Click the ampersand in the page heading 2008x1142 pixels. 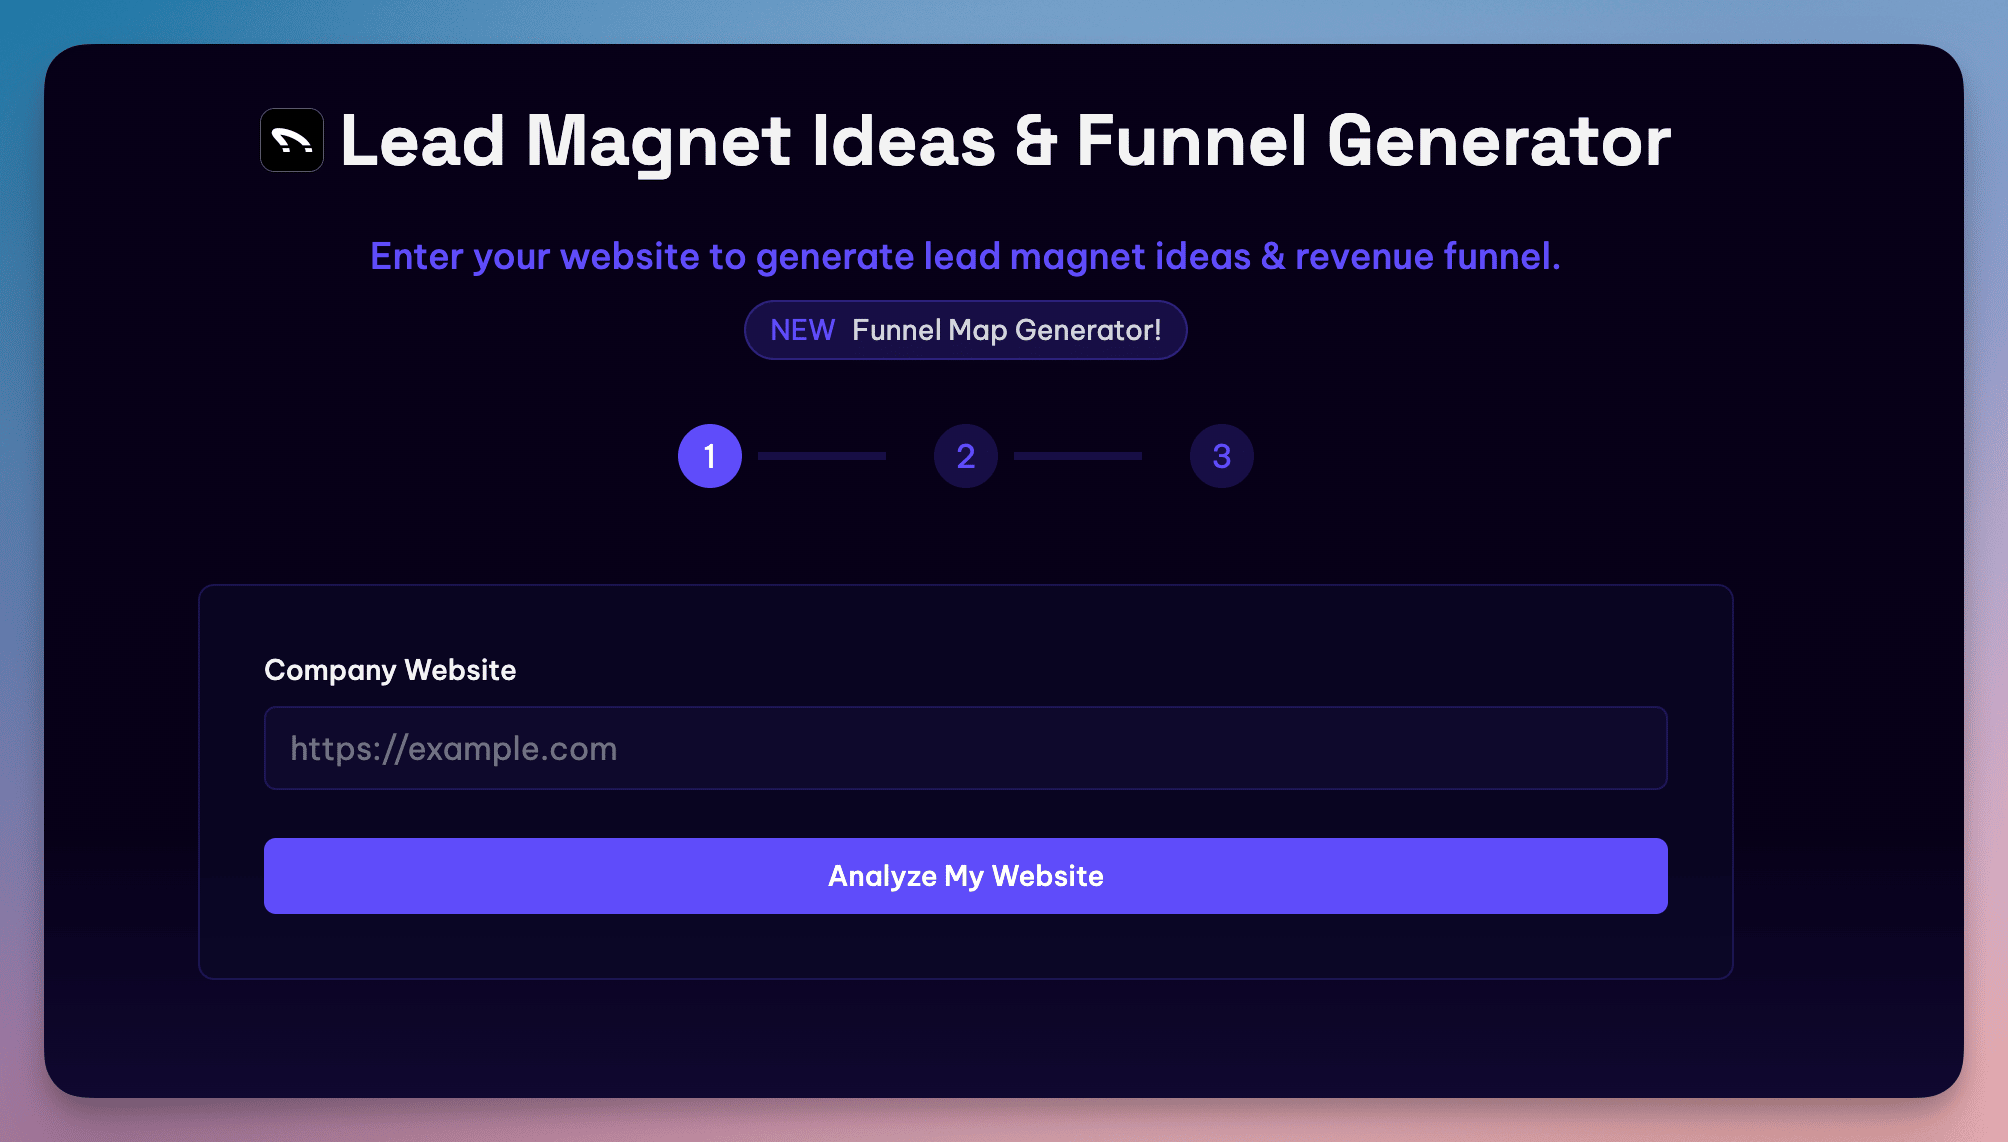[x=1036, y=140]
